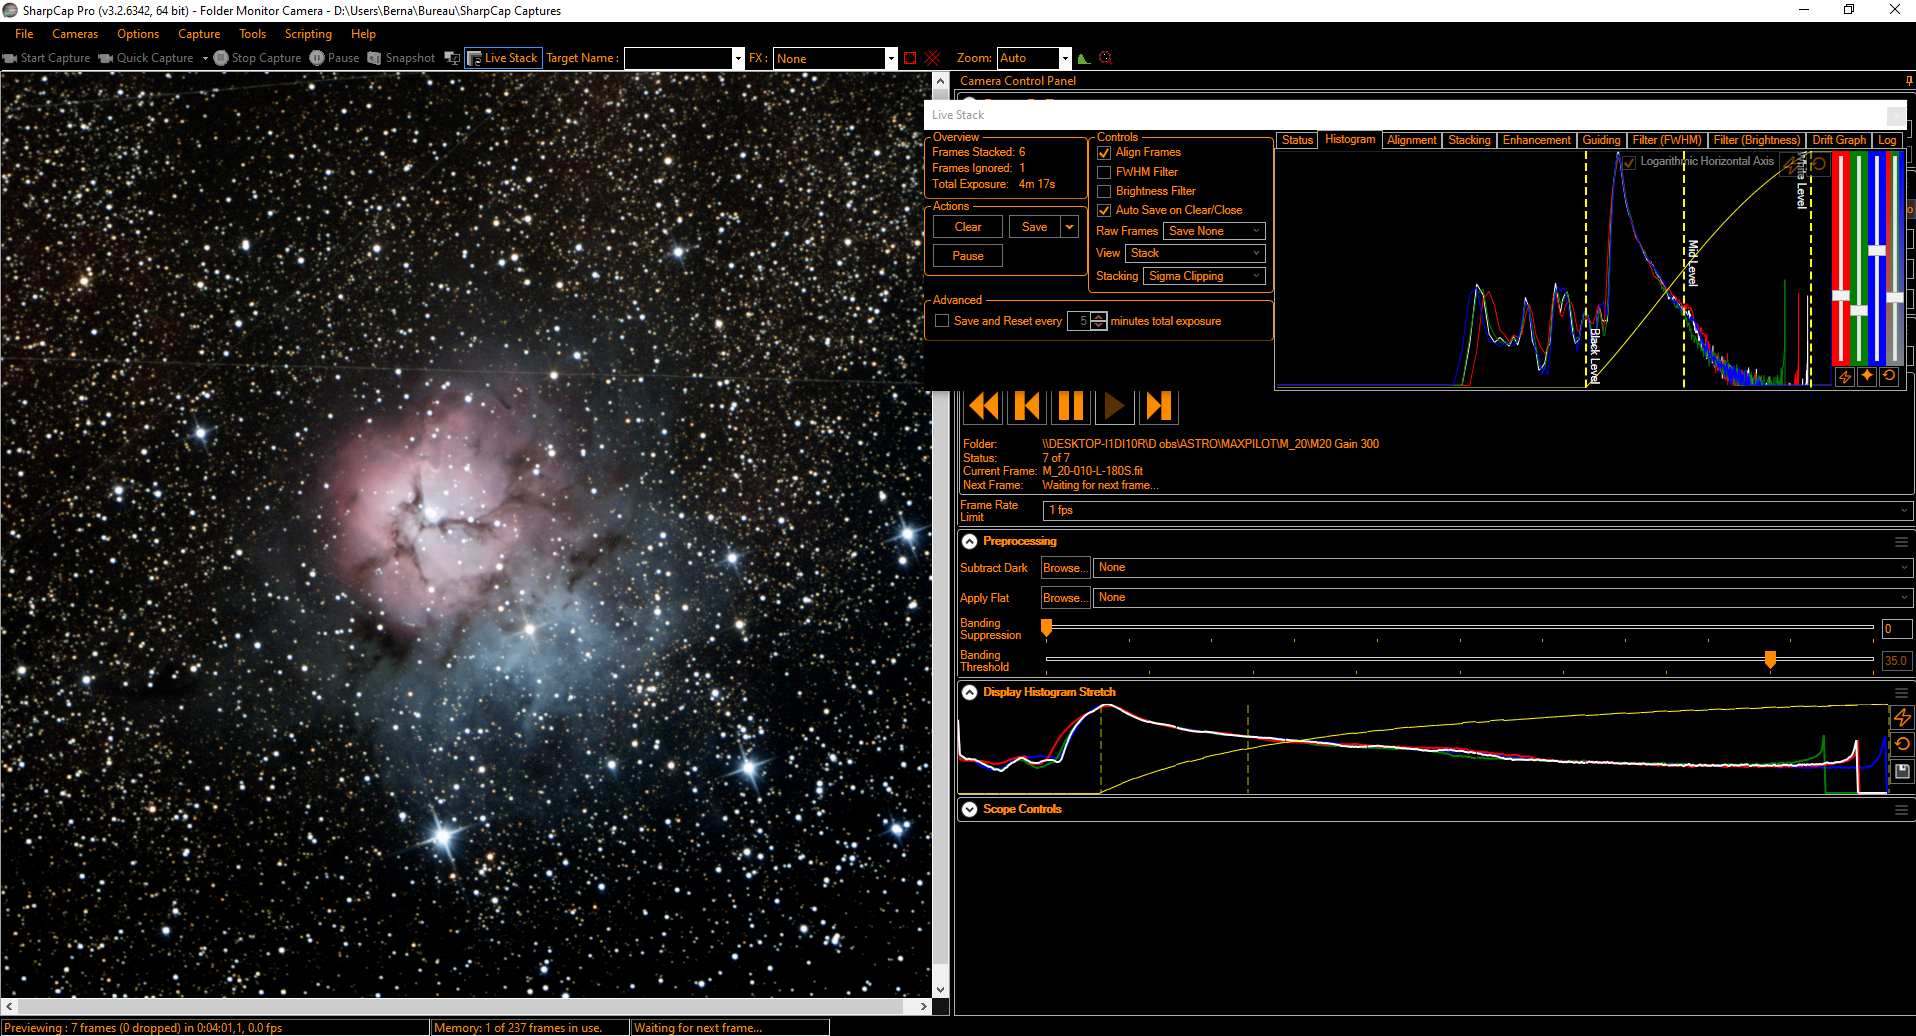This screenshot has height=1036, width=1916.
Task: Click the display icon next to Snapshot
Action: point(452,58)
